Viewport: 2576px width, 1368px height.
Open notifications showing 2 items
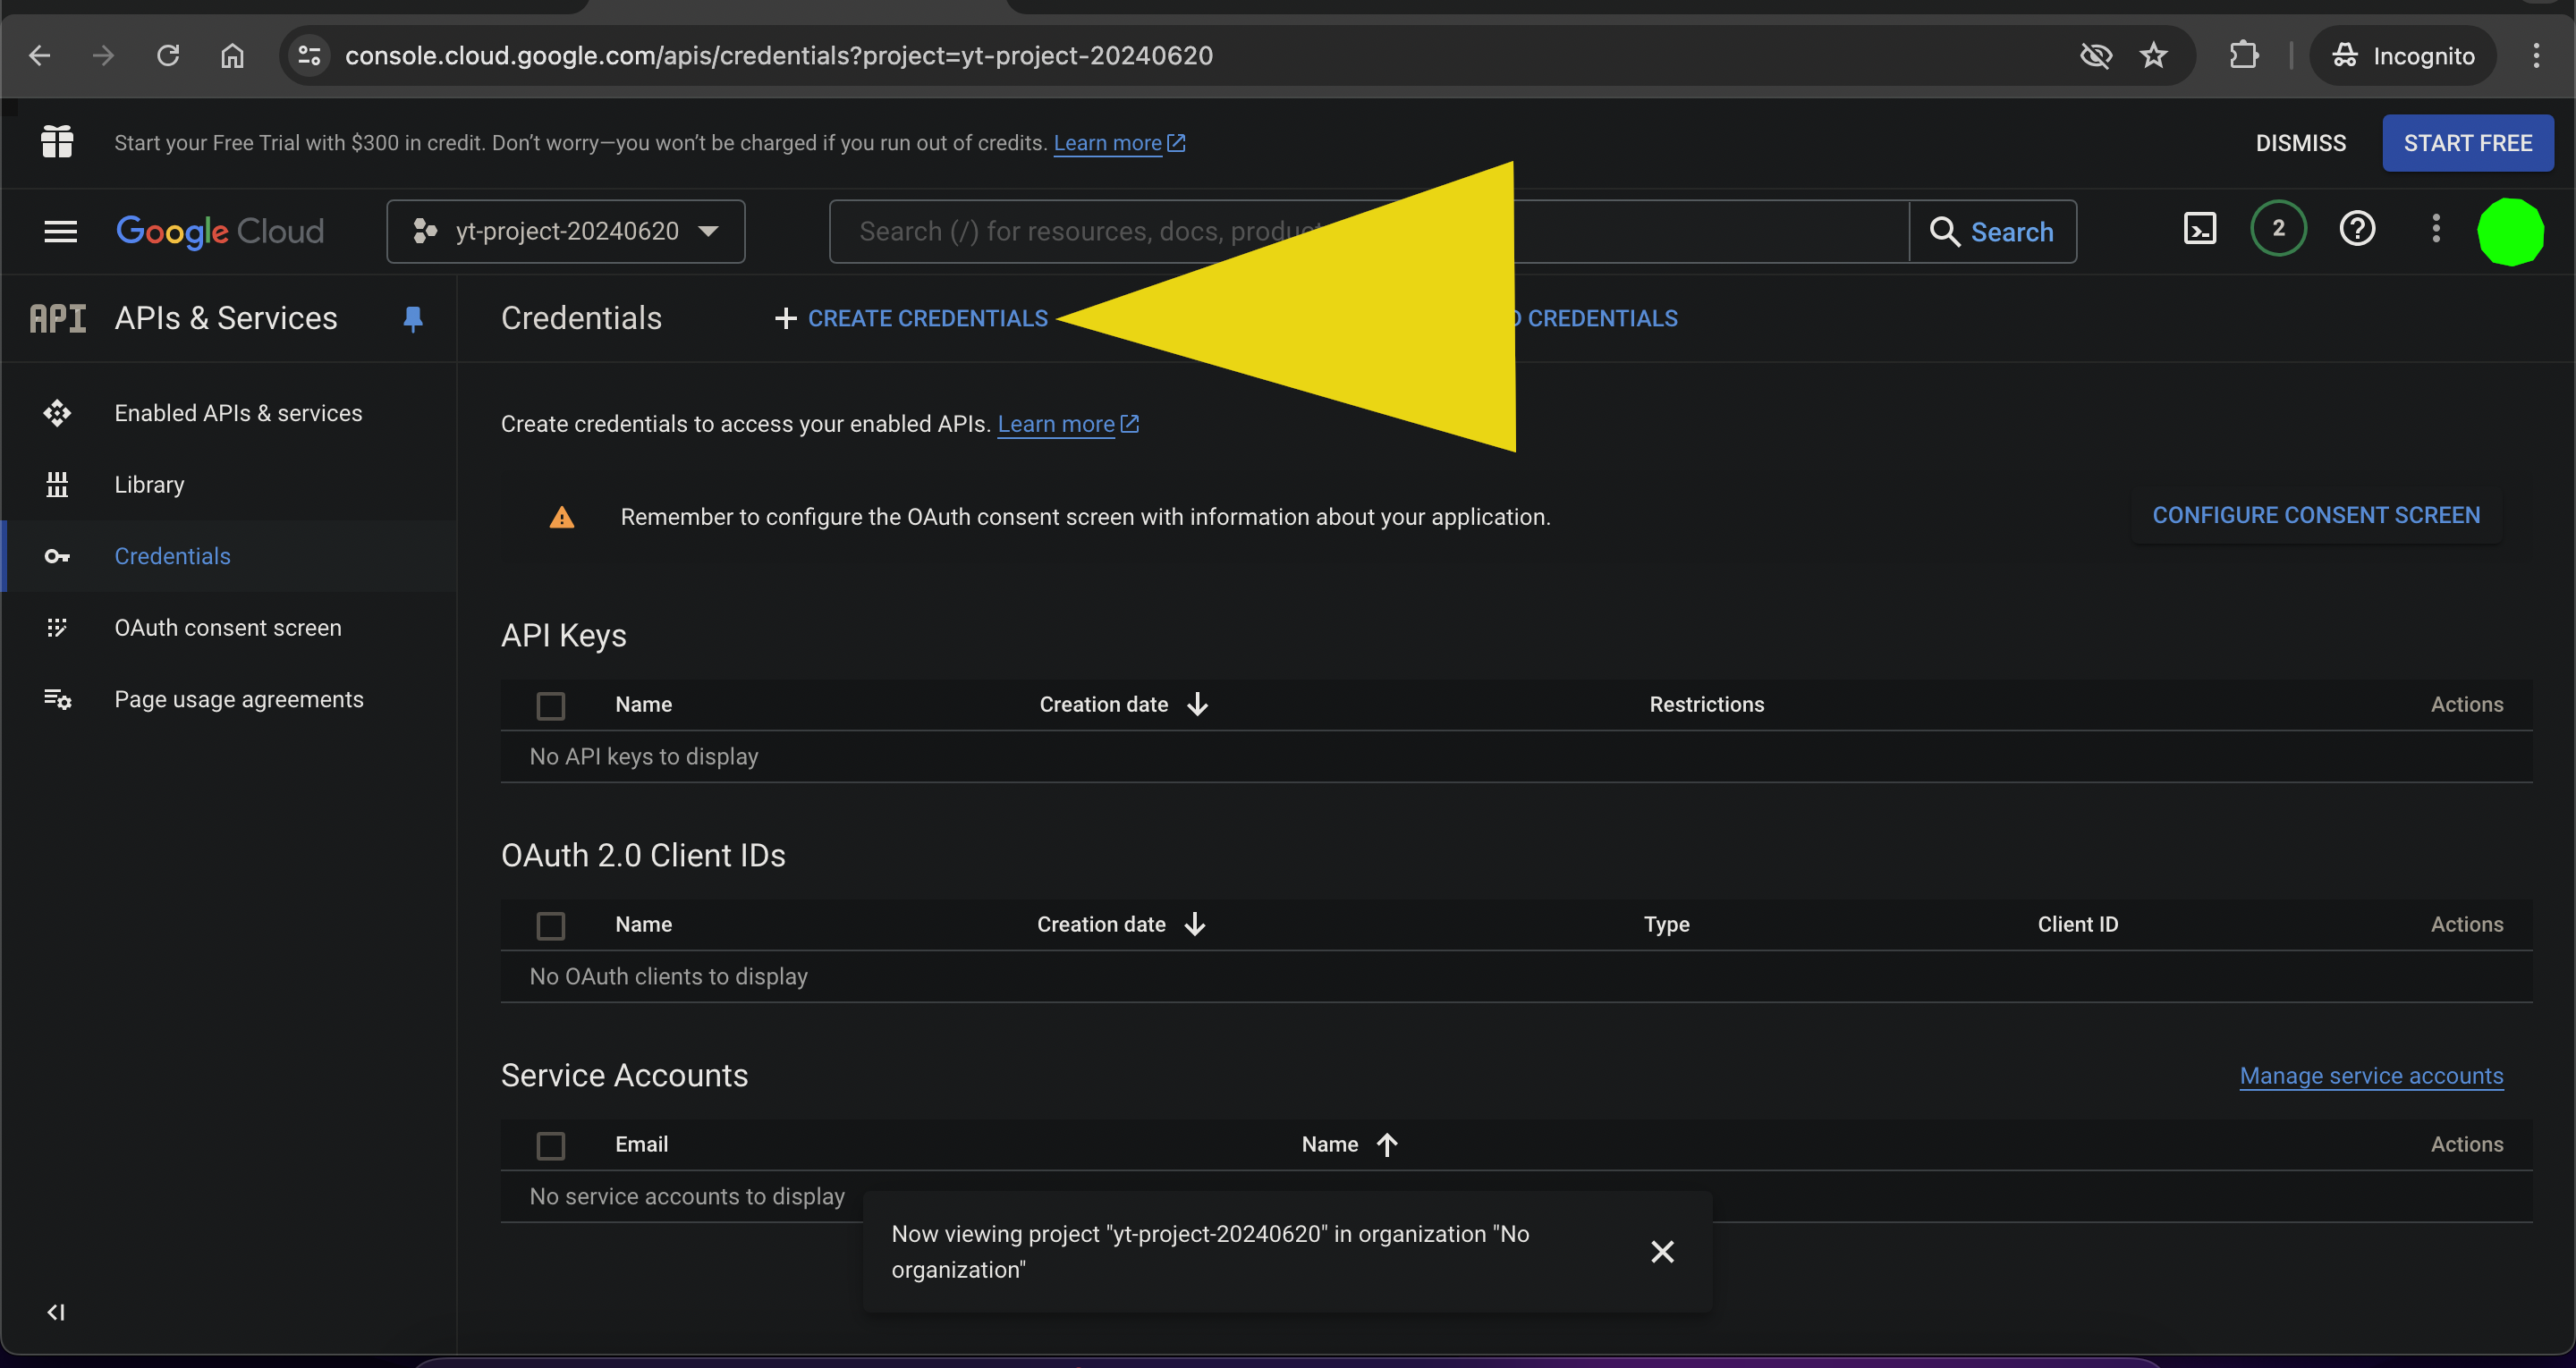coord(2278,229)
